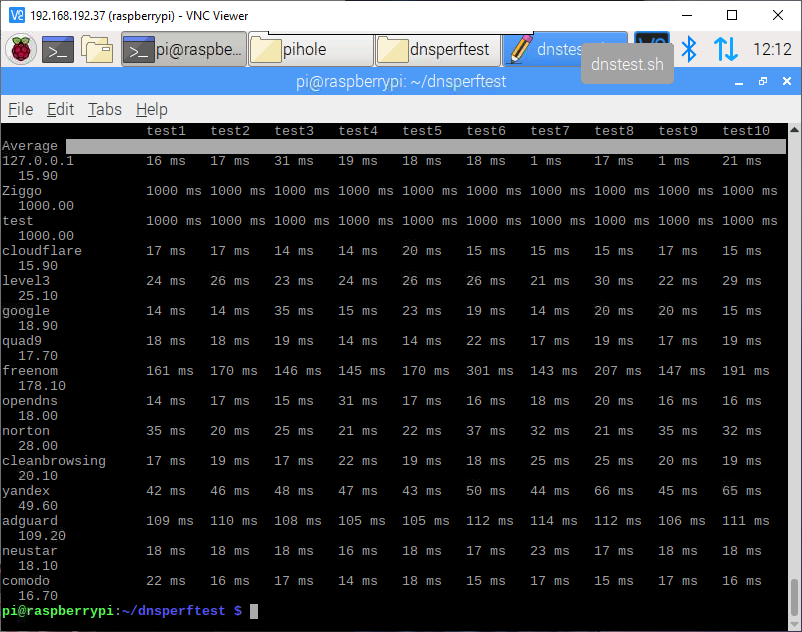Click the 'google' row label
The height and width of the screenshot is (632, 802).
click(26, 311)
